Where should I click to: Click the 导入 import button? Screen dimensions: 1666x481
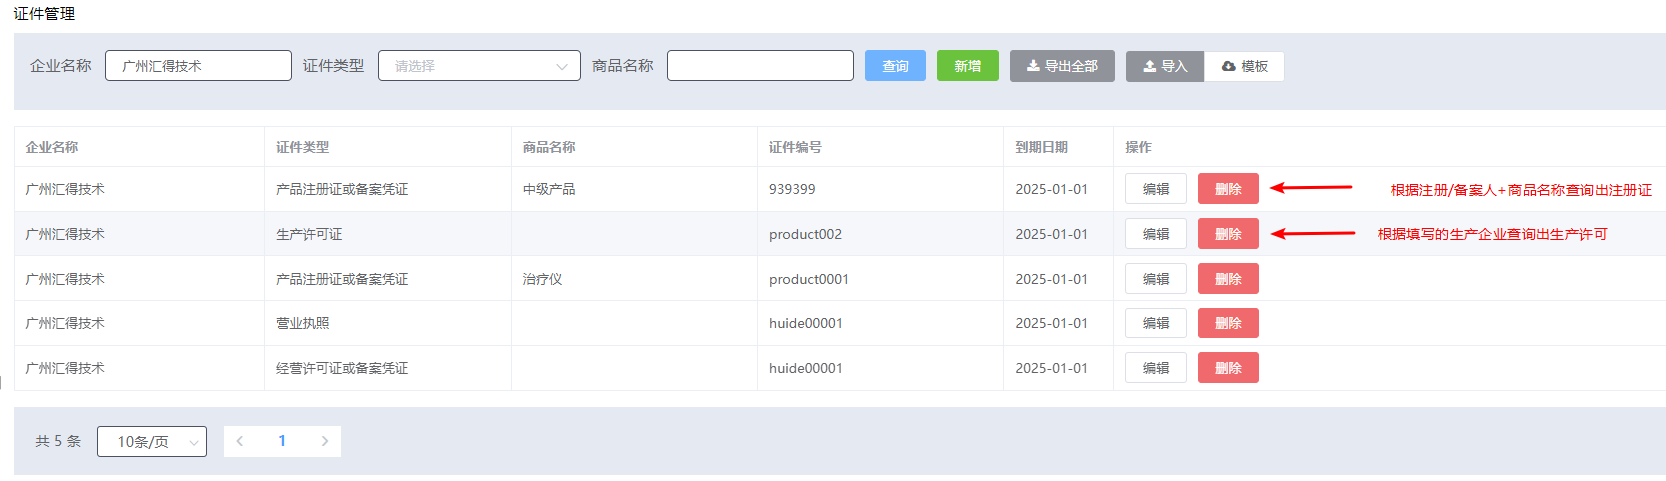click(x=1164, y=66)
